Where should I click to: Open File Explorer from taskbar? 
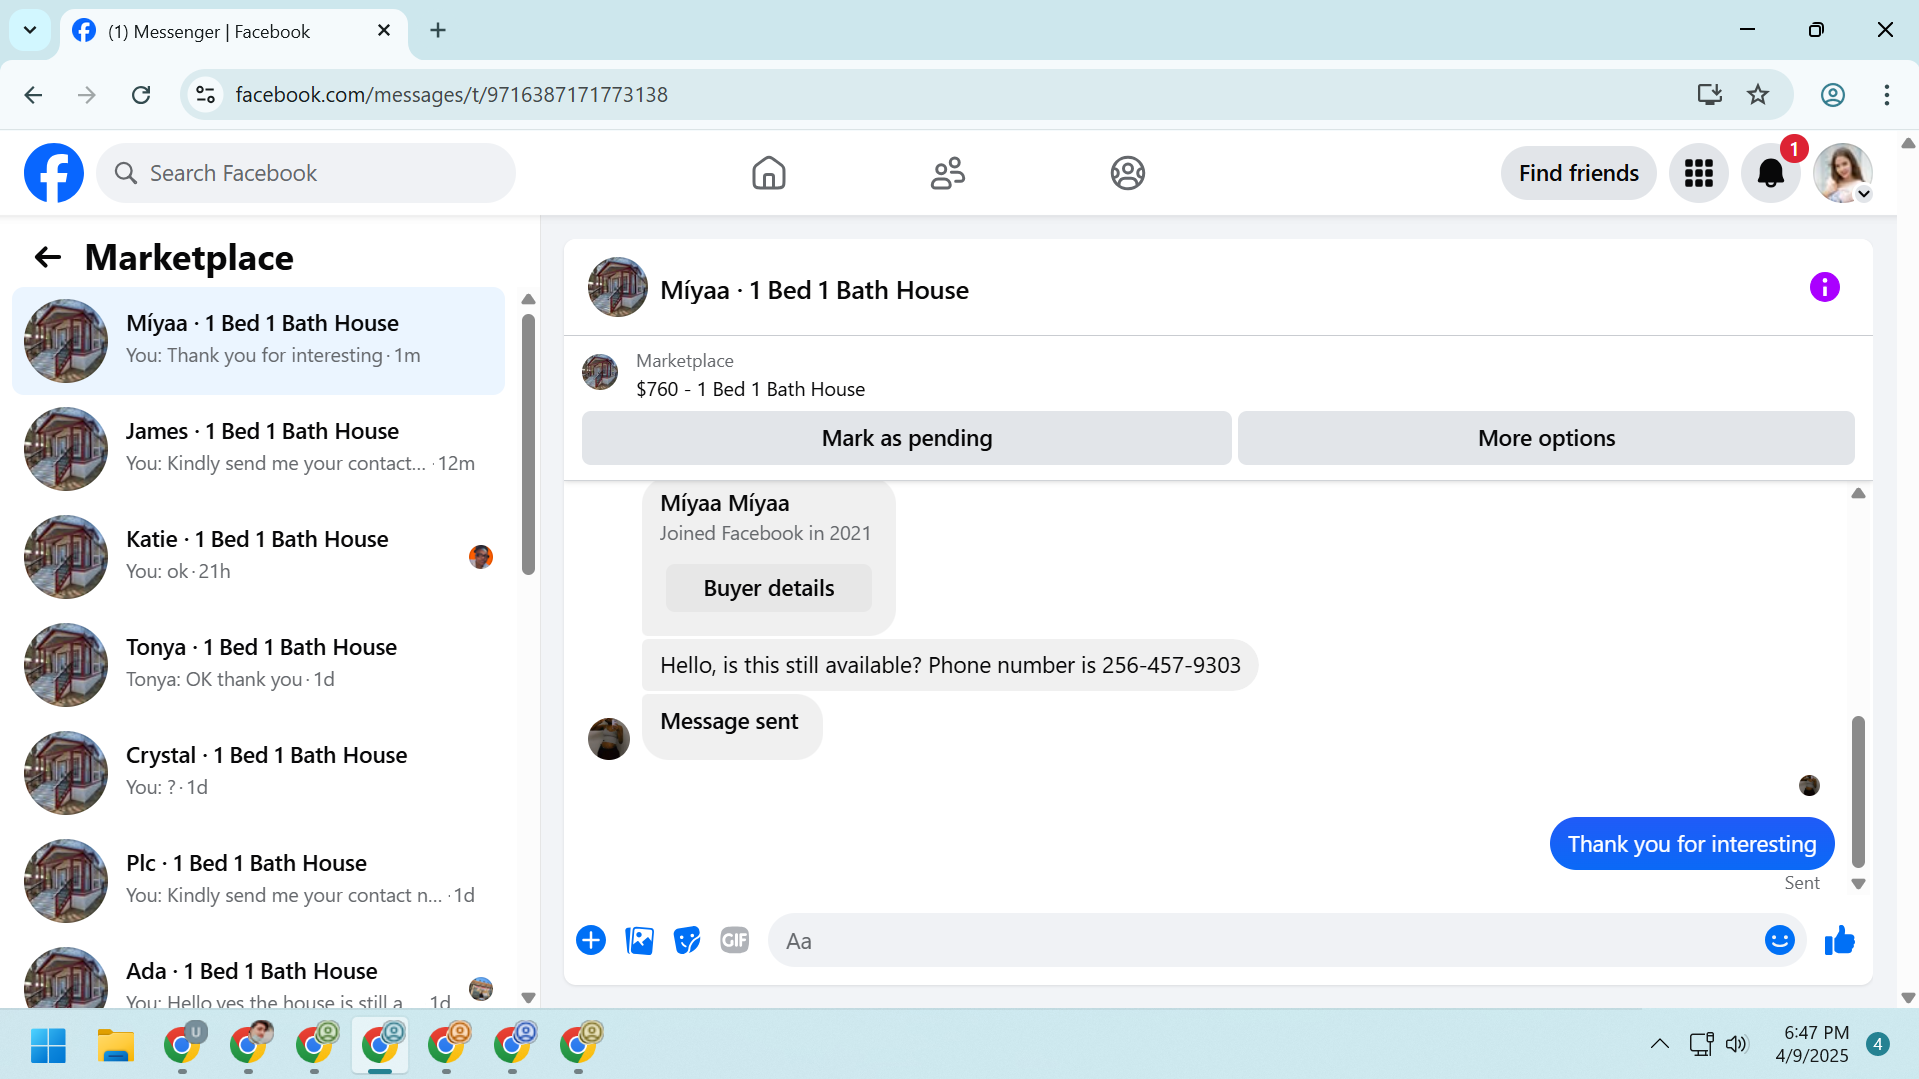click(115, 1045)
